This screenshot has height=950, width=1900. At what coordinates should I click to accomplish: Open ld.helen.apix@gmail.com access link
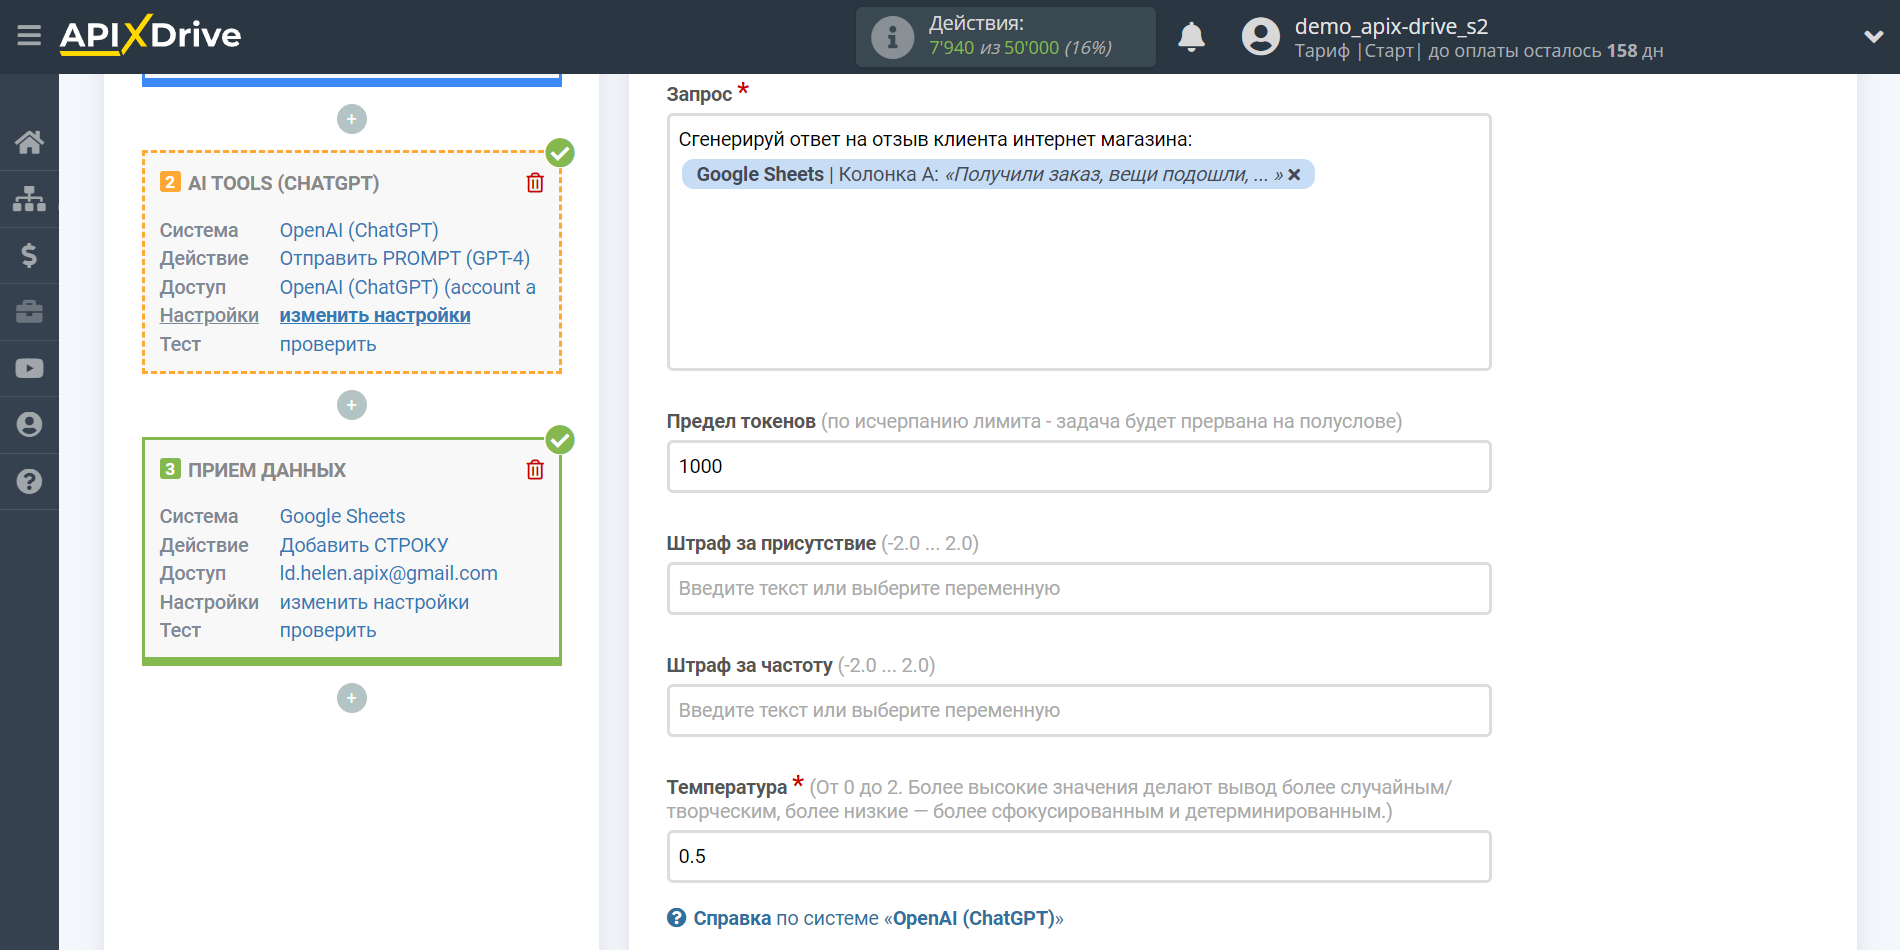389,573
